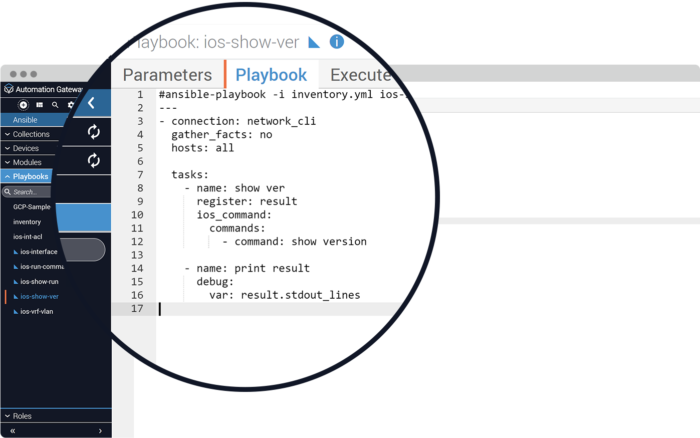Collapse sidebar with double-left chevron
Image resolution: width=700 pixels, height=438 pixels.
12,430
